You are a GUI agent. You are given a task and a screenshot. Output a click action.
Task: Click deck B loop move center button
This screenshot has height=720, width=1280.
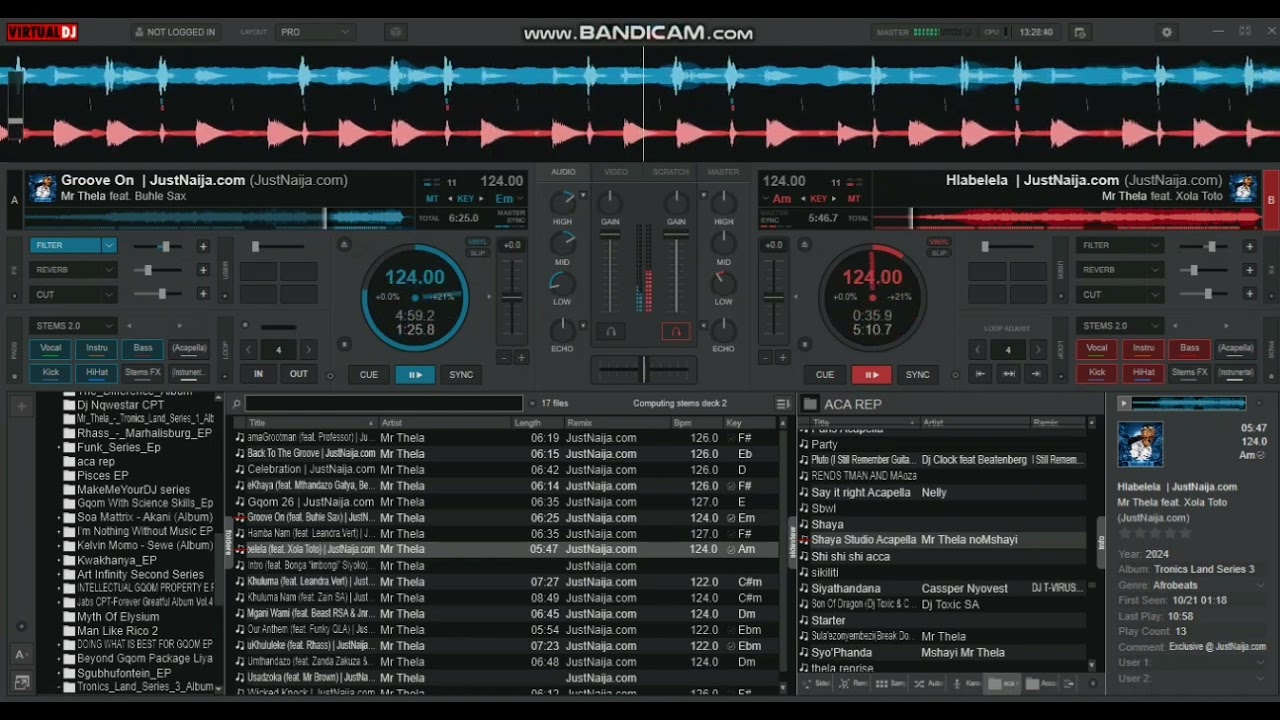click(1009, 374)
